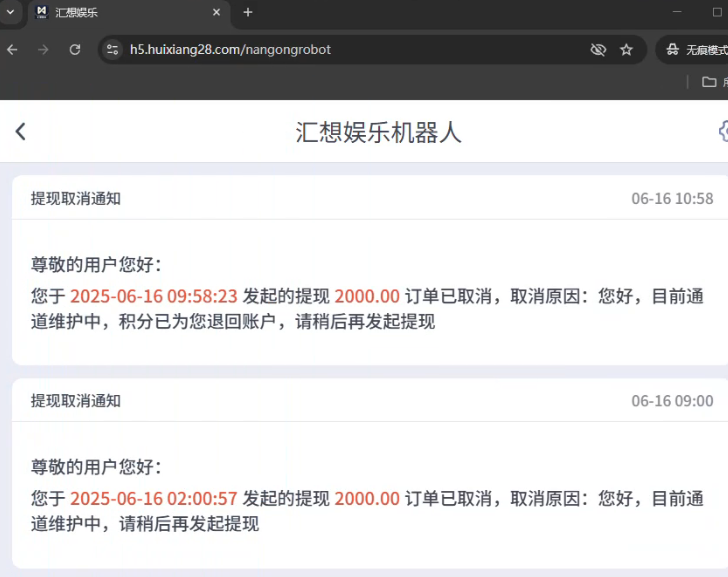Click second card's line 道维护中，请稍后再发起提现
Viewport: 728px width, 577px height.
(145, 524)
